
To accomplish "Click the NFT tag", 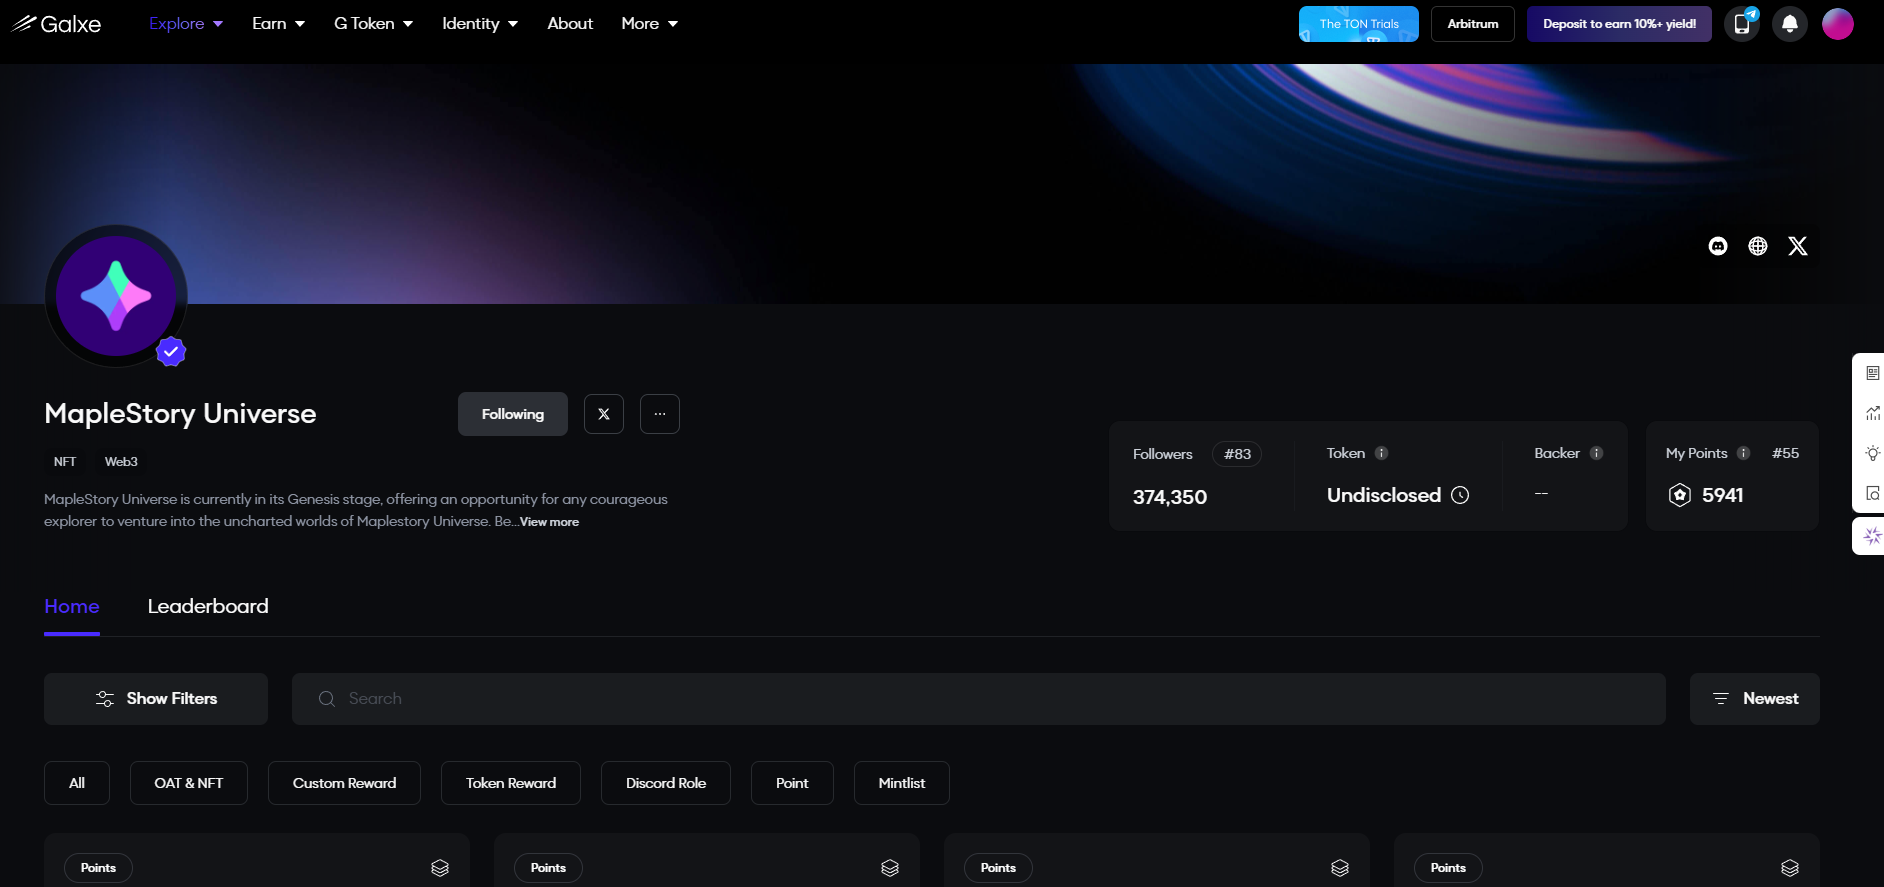I will (65, 461).
